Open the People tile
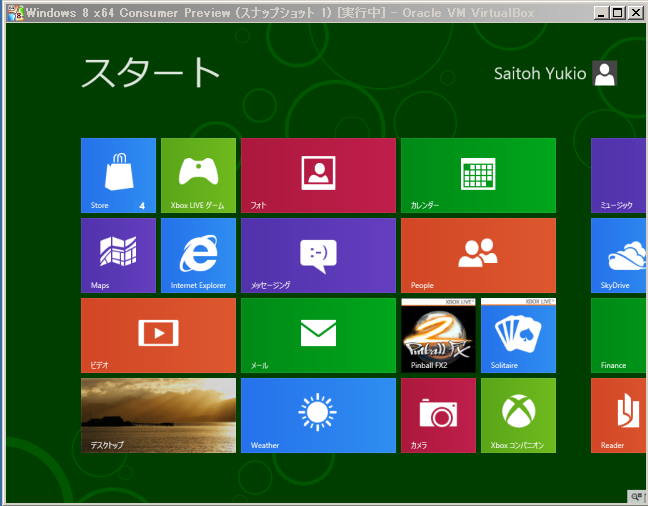The image size is (648, 506). point(478,255)
